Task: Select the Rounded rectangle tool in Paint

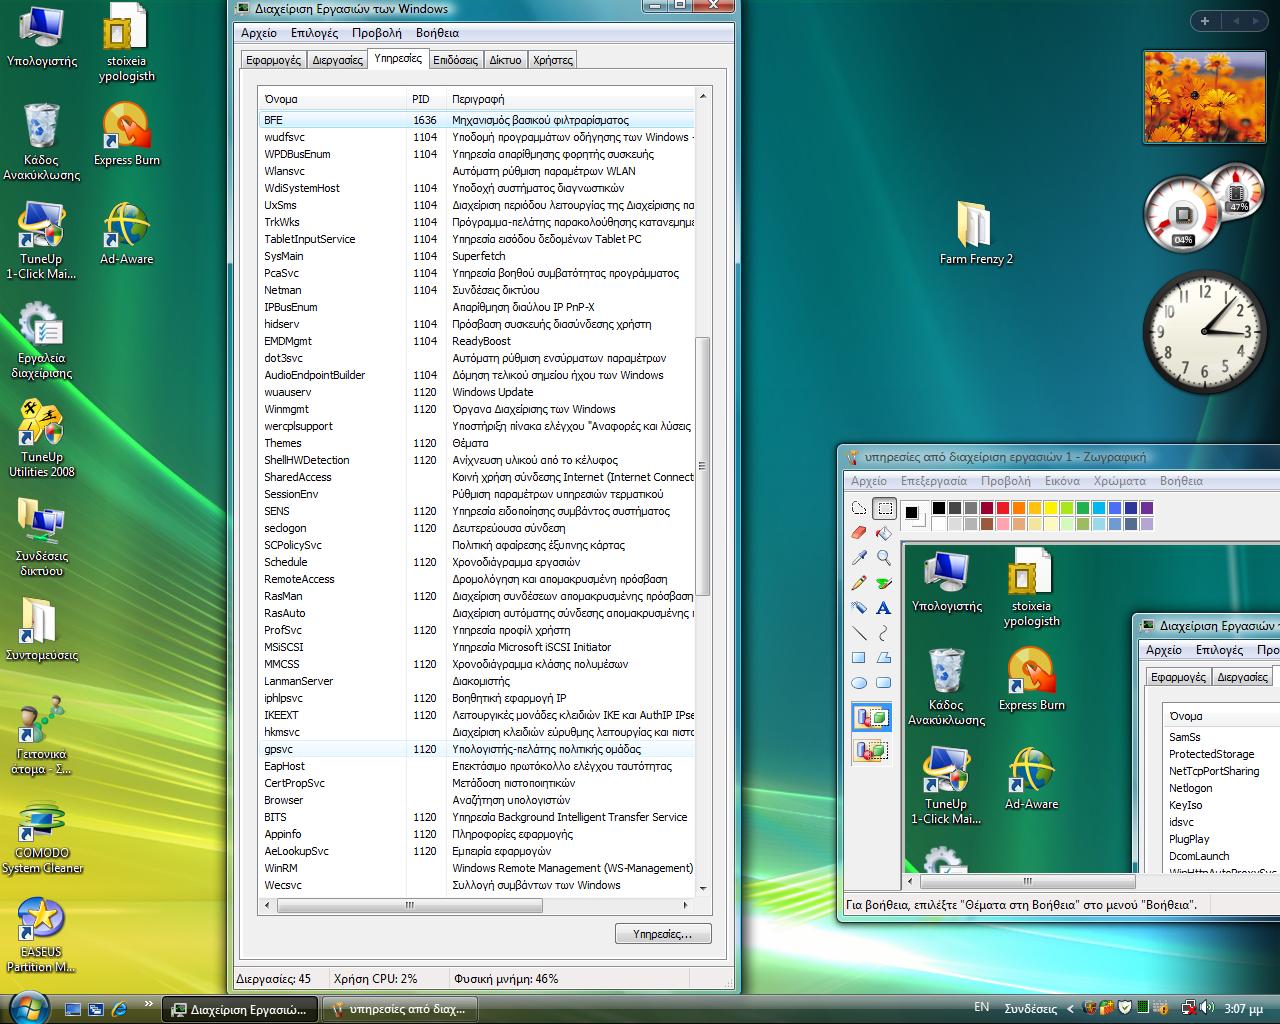Action: [x=883, y=683]
